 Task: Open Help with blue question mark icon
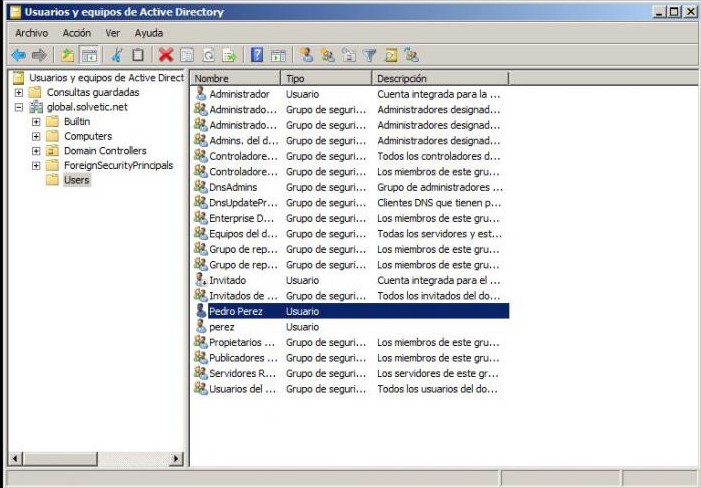pyautogui.click(x=257, y=55)
